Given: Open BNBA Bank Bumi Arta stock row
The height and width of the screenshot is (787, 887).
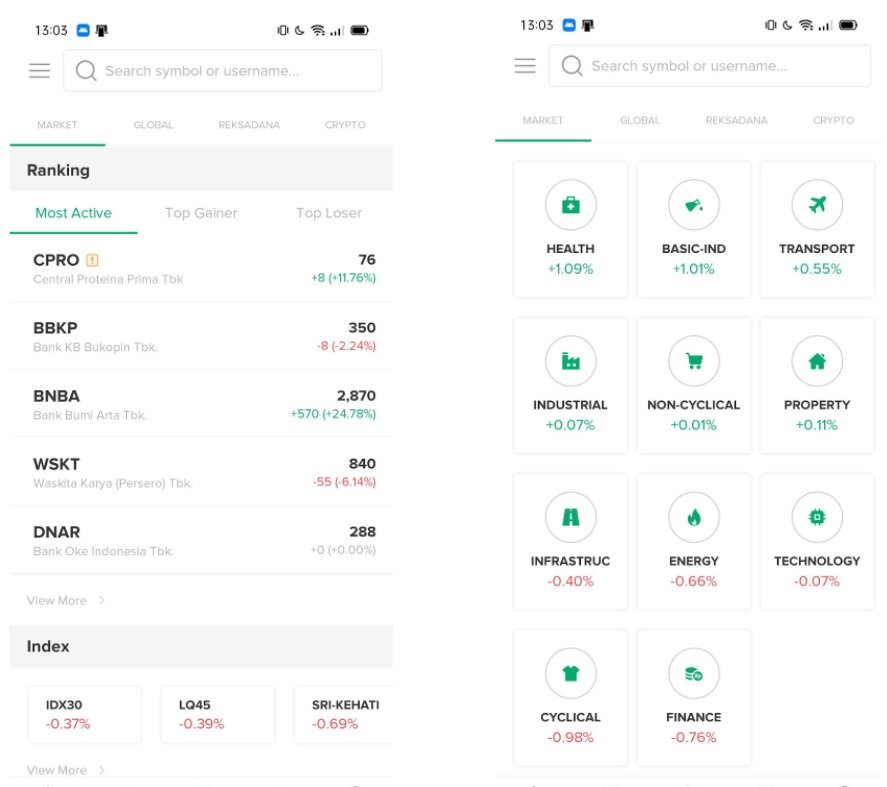Looking at the screenshot, I should 201,404.
